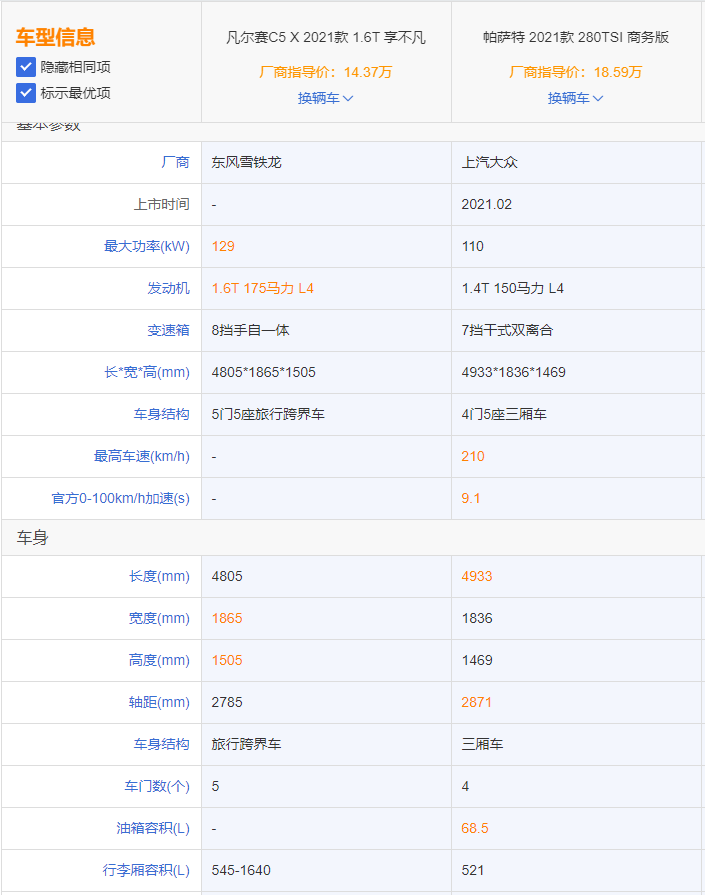Open 换辆车 dropdown under 凡尔赛C5 X

(325, 98)
